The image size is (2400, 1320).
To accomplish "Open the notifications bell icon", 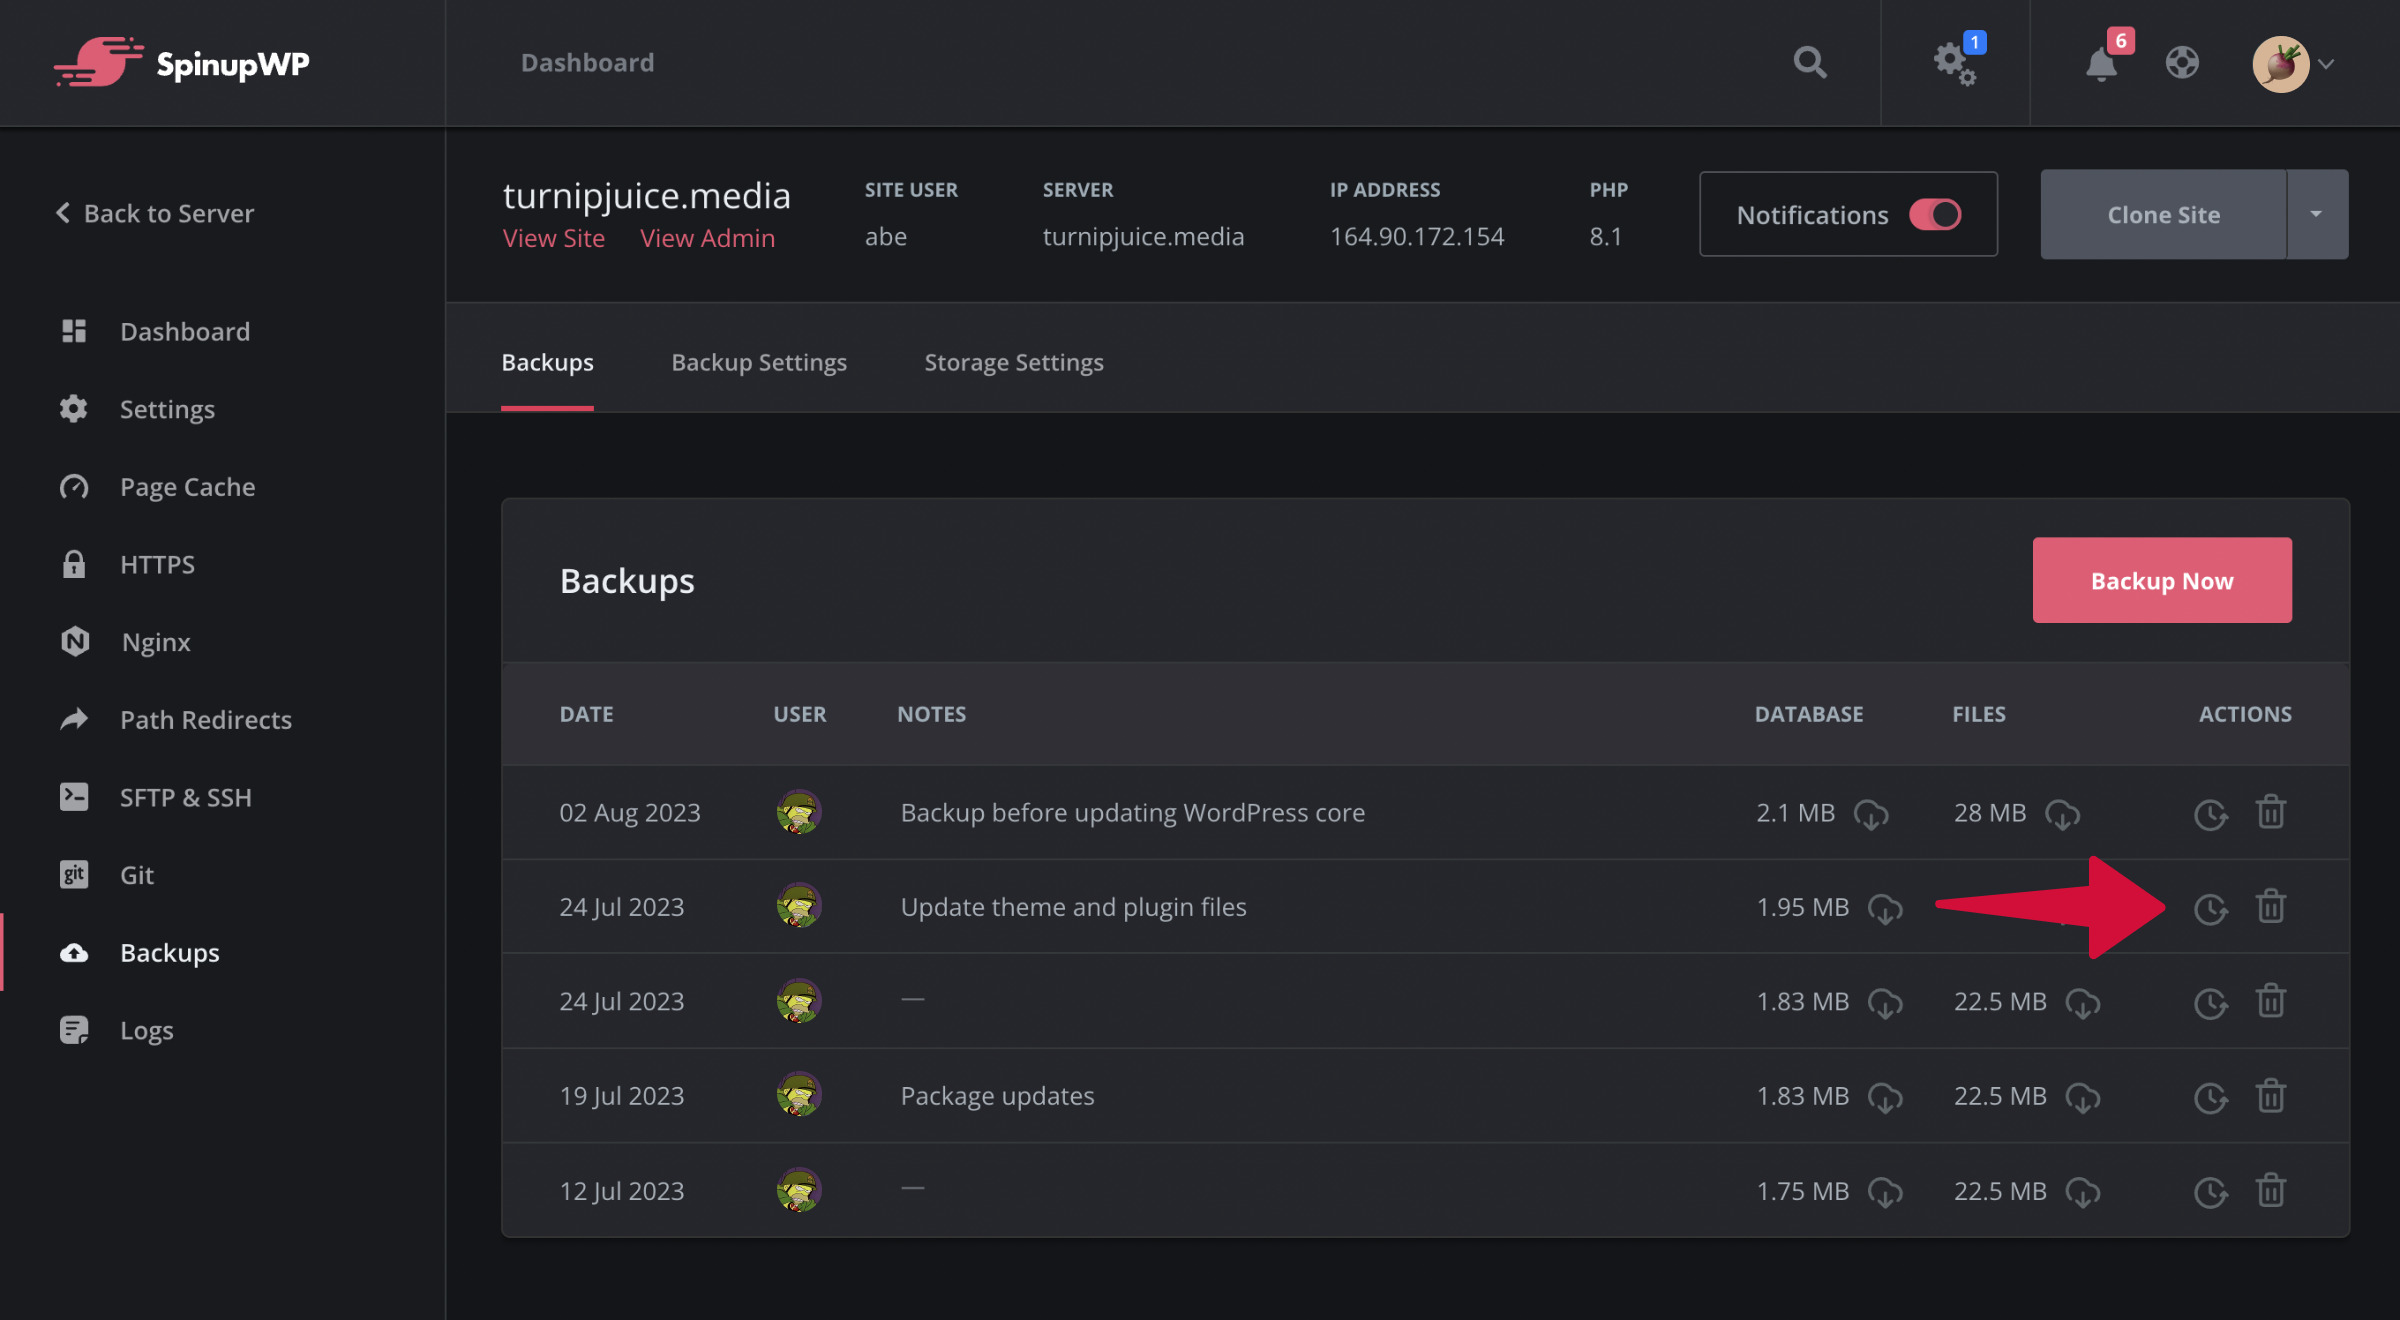I will pyautogui.click(x=2101, y=65).
